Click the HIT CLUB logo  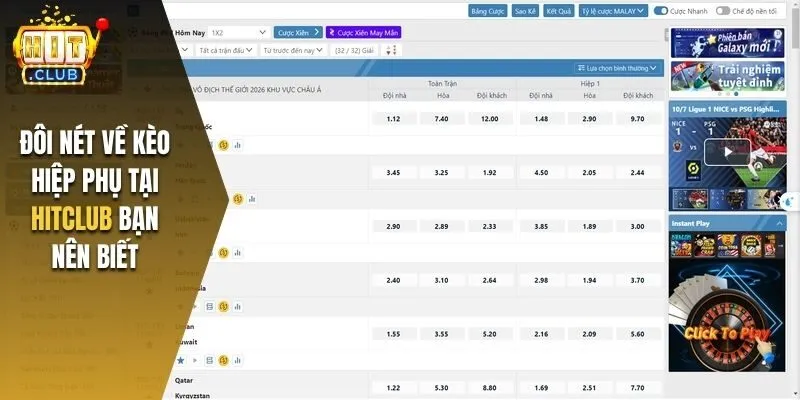click(63, 46)
